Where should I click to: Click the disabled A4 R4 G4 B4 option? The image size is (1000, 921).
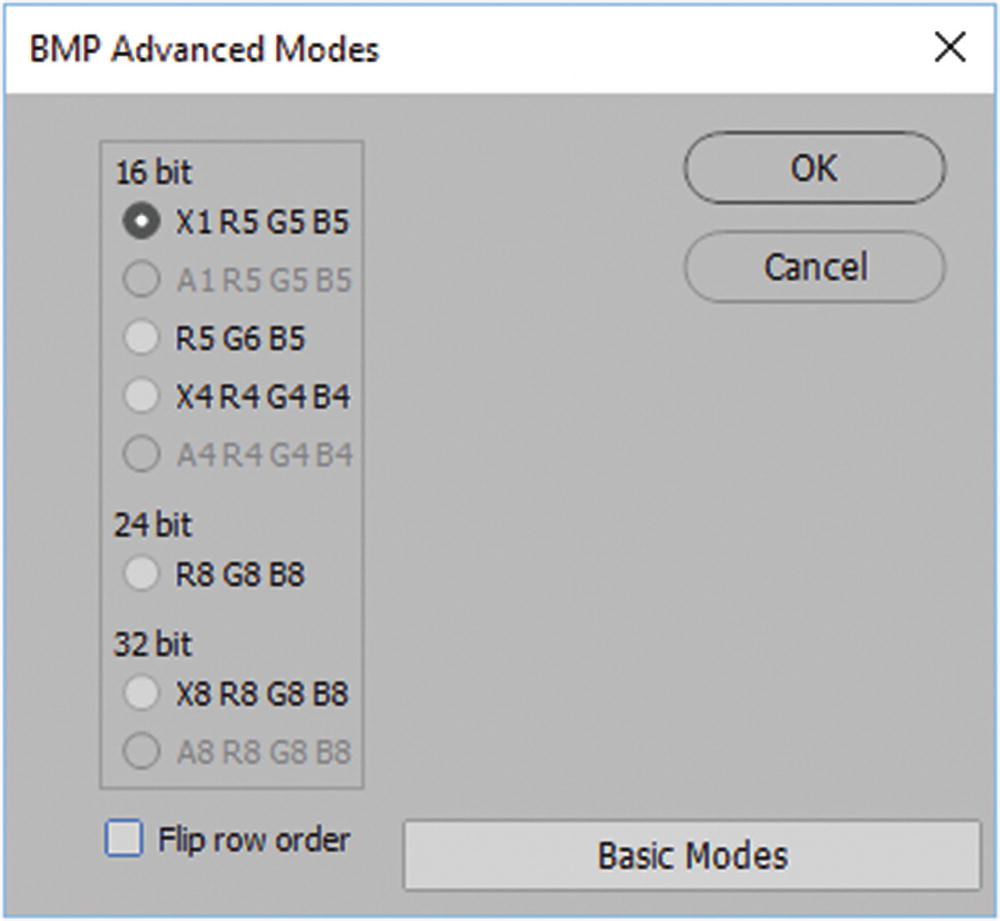tap(140, 455)
